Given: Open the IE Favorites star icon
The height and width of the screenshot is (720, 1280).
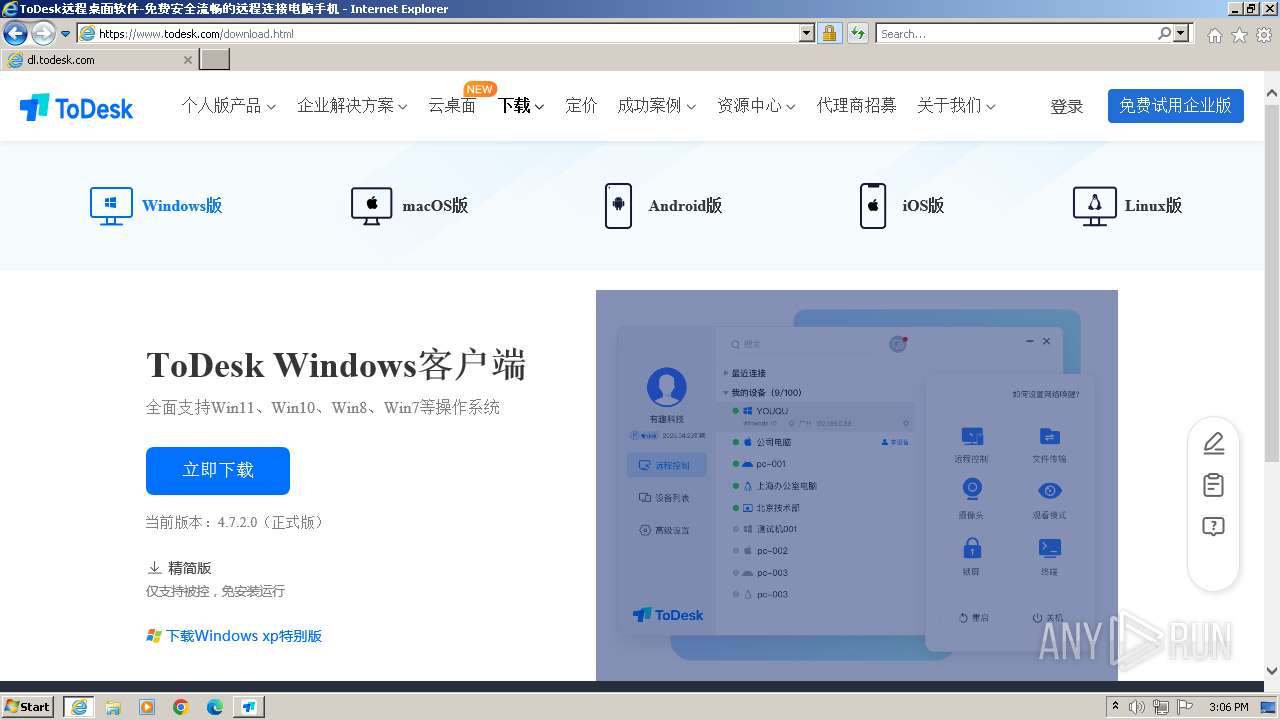Looking at the screenshot, I should [1239, 35].
